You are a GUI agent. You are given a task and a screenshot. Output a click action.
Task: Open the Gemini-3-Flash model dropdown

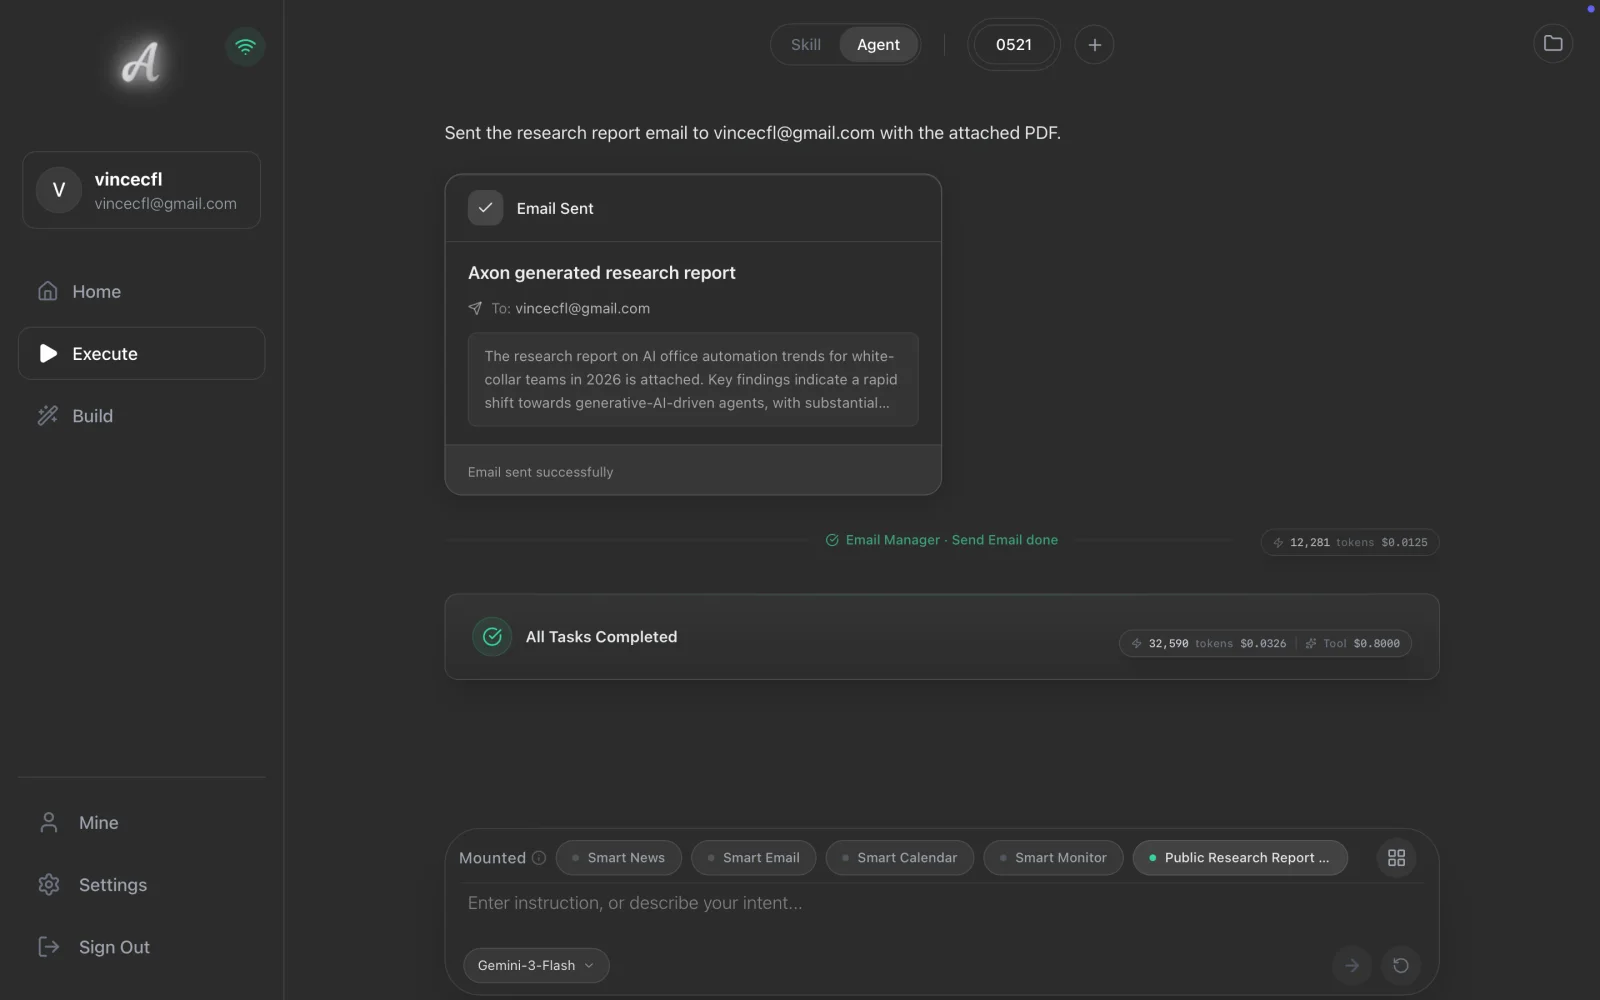536,965
